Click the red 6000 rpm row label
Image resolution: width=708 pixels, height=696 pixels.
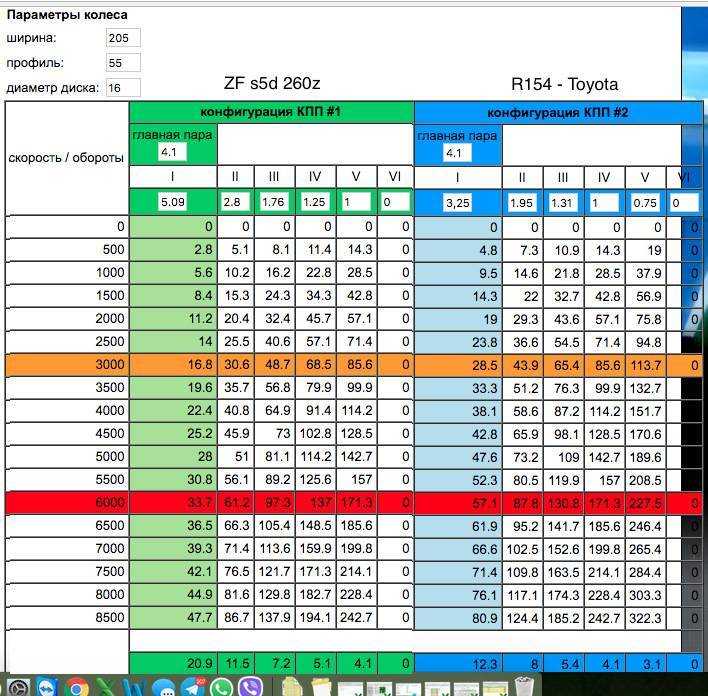coord(110,502)
